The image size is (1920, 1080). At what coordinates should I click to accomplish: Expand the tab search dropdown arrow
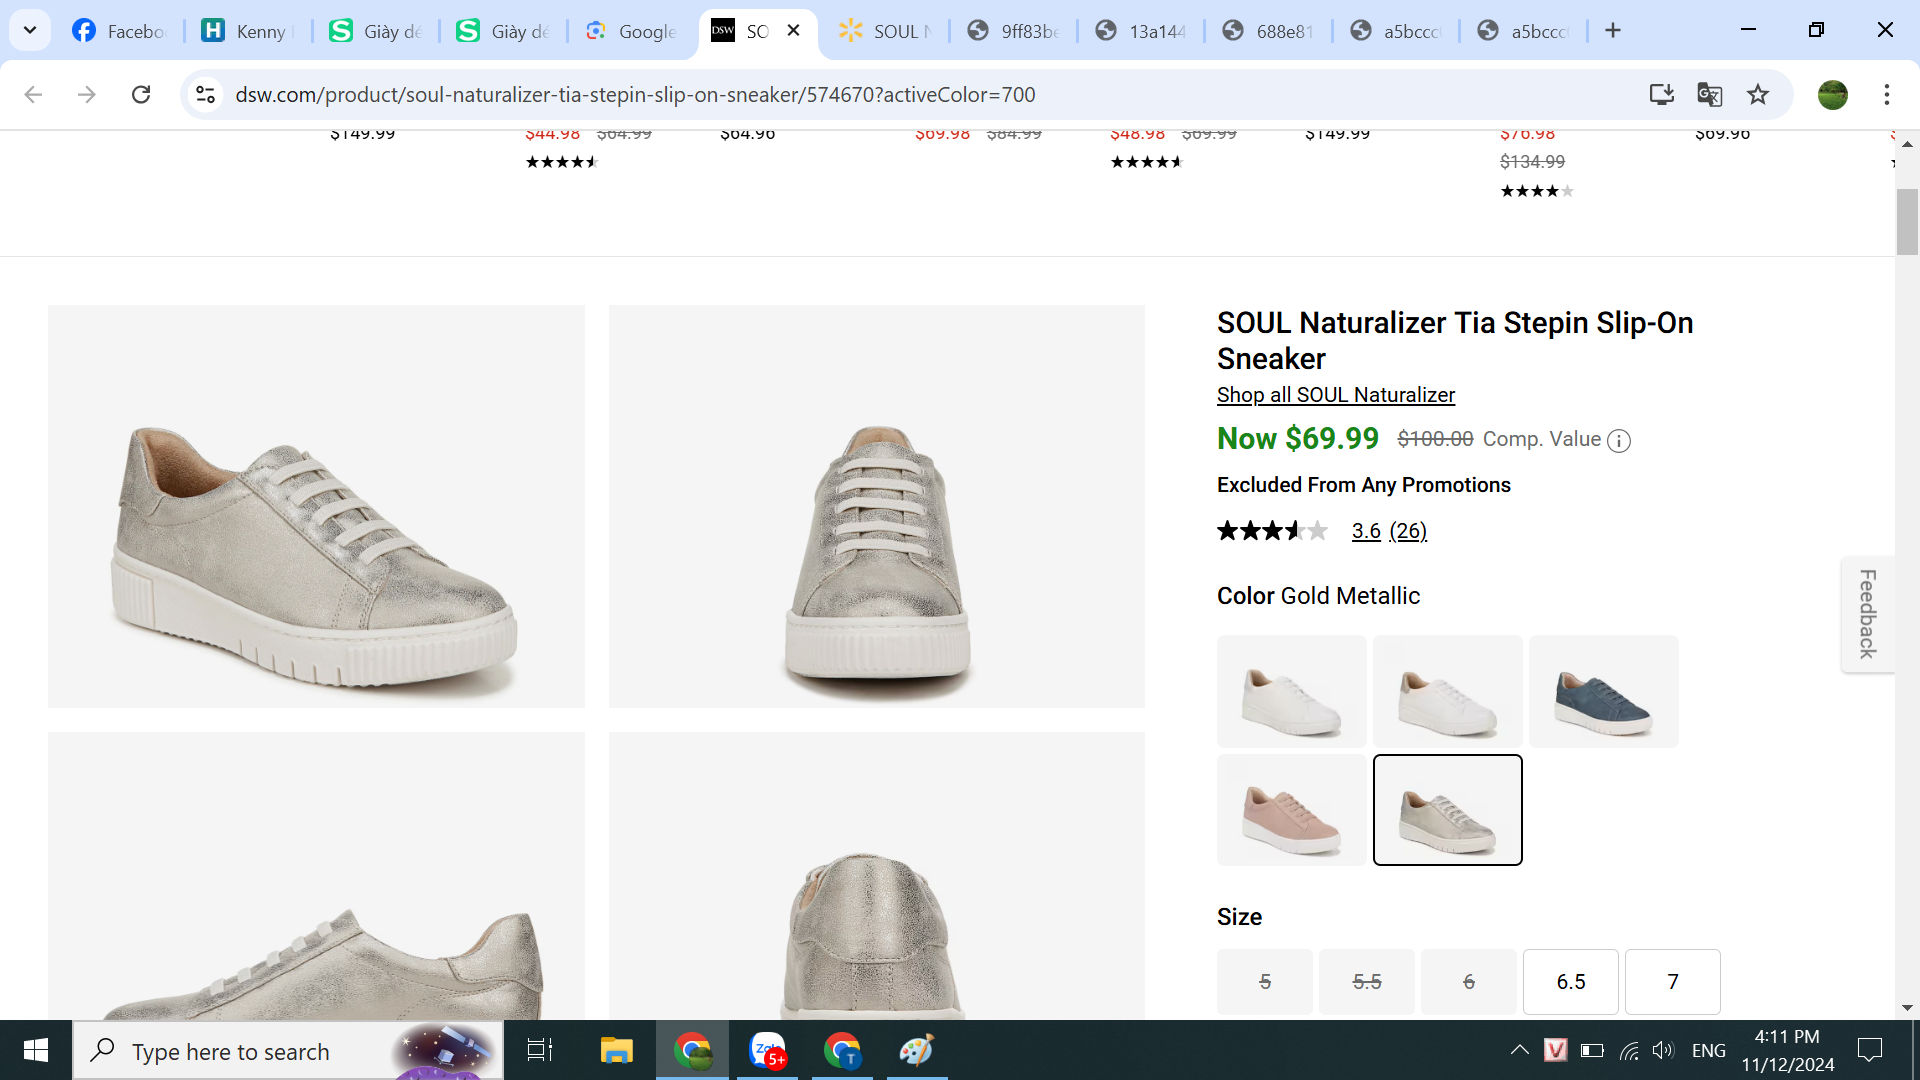[30, 30]
